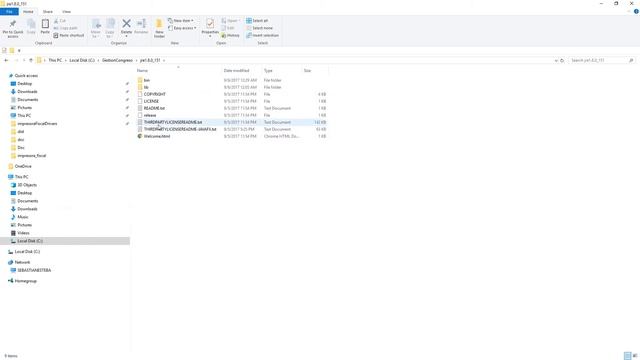The image size is (640, 360).
Task: Click the 3D Objects icon in sidebar
Action: 13,185
